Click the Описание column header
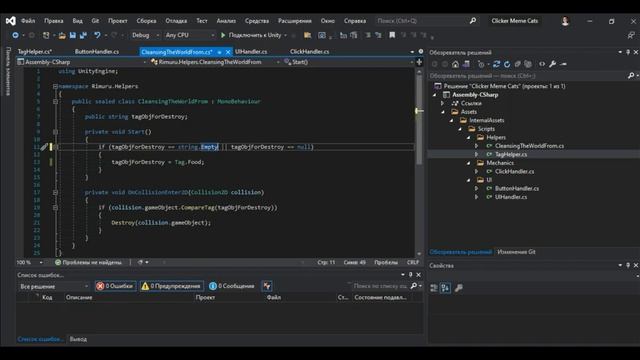The image size is (640, 360). (x=79, y=298)
